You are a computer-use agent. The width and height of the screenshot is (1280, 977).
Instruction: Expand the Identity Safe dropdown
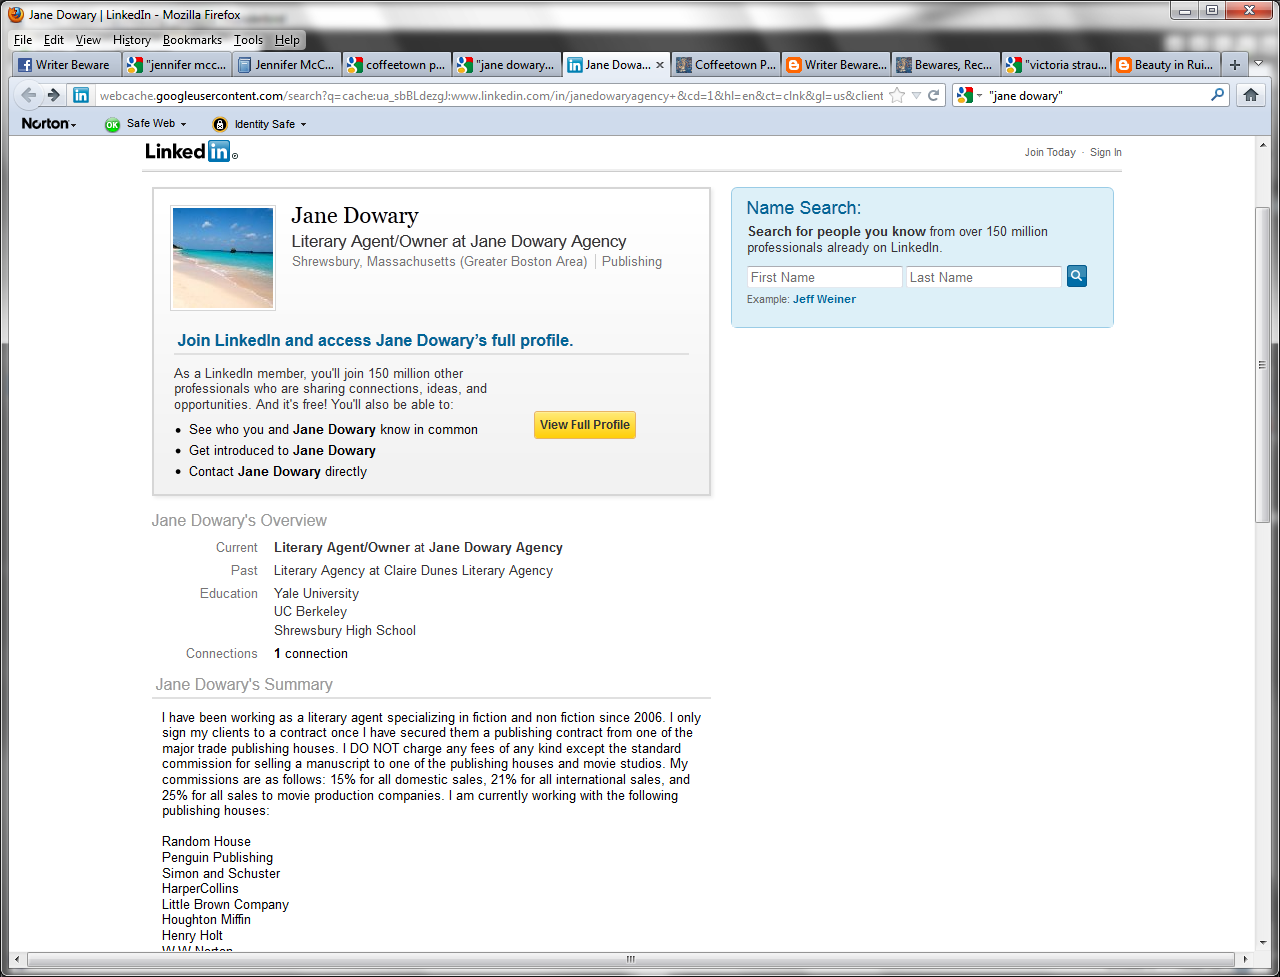(260, 124)
